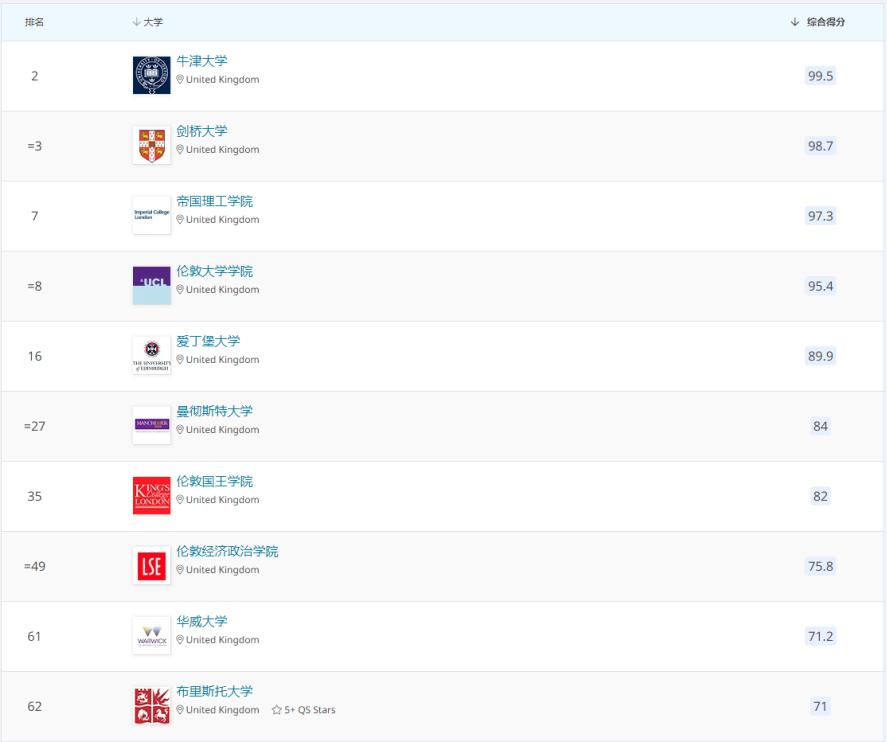Click rank 35 in the 排名 column
The width and height of the screenshot is (887, 742).
(35, 496)
